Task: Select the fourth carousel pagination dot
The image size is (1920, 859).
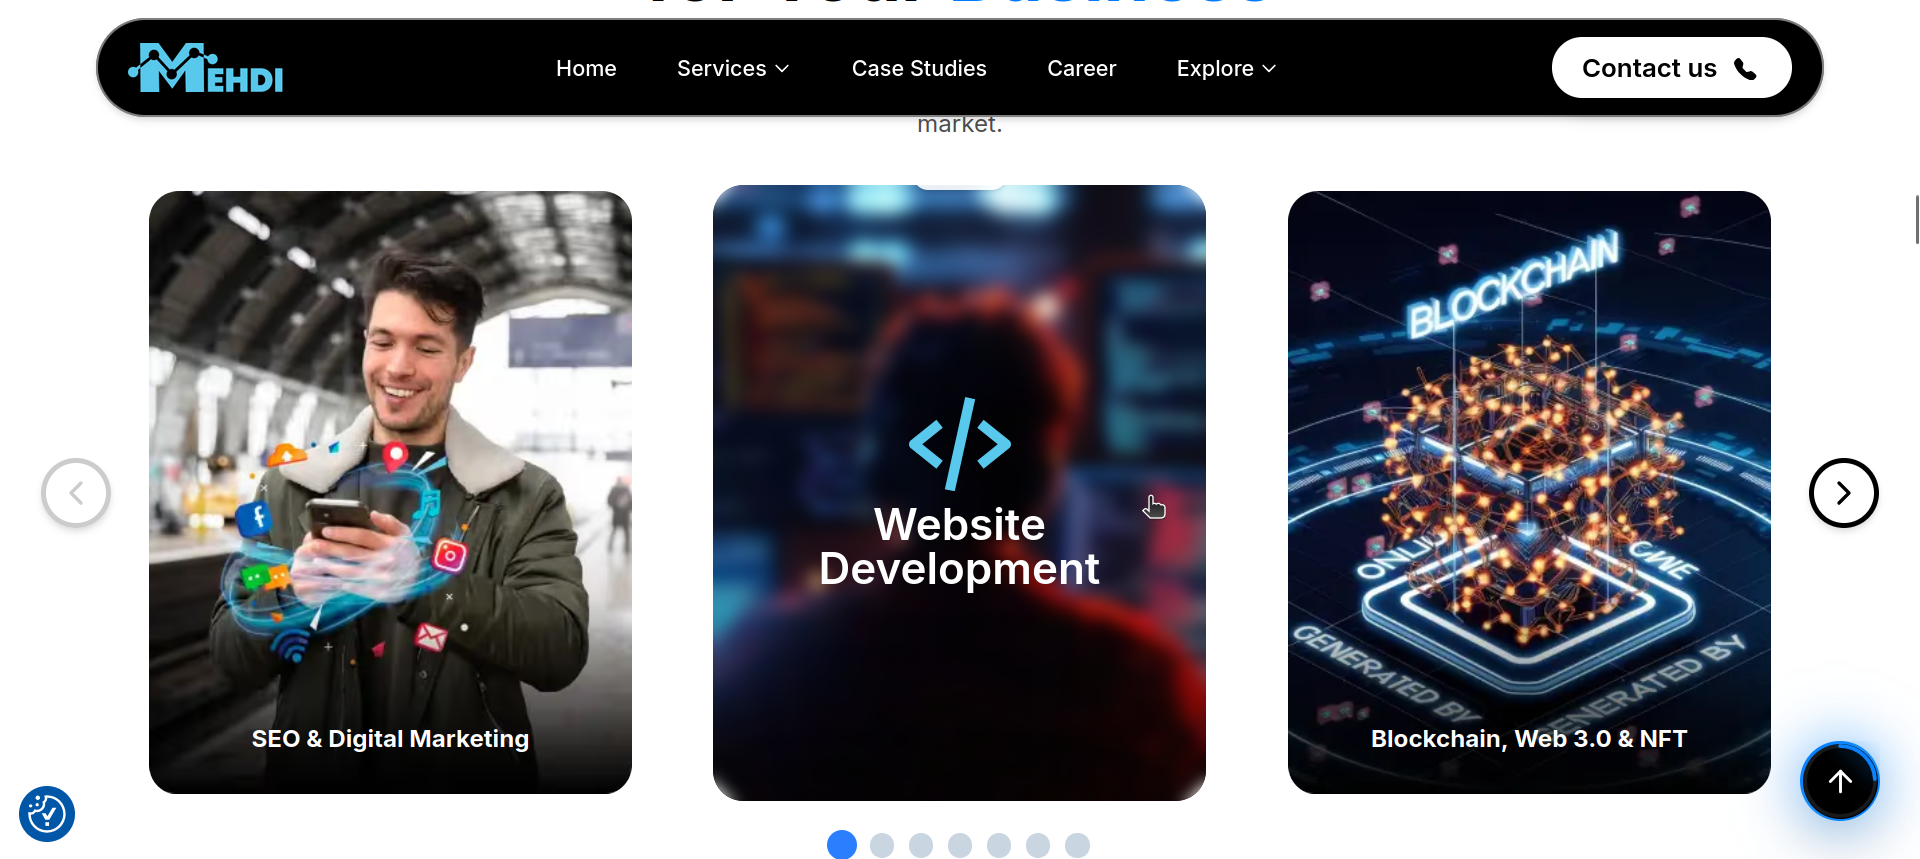Action: [x=960, y=845]
